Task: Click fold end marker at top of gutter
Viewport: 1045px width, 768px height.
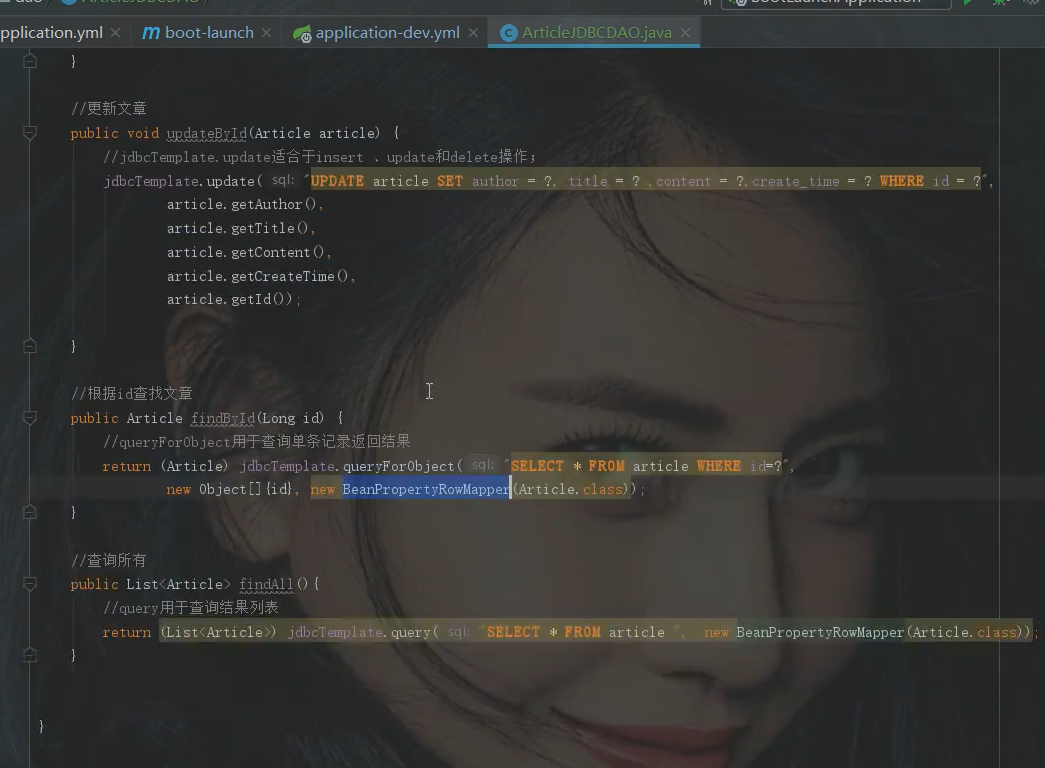Action: 29,61
